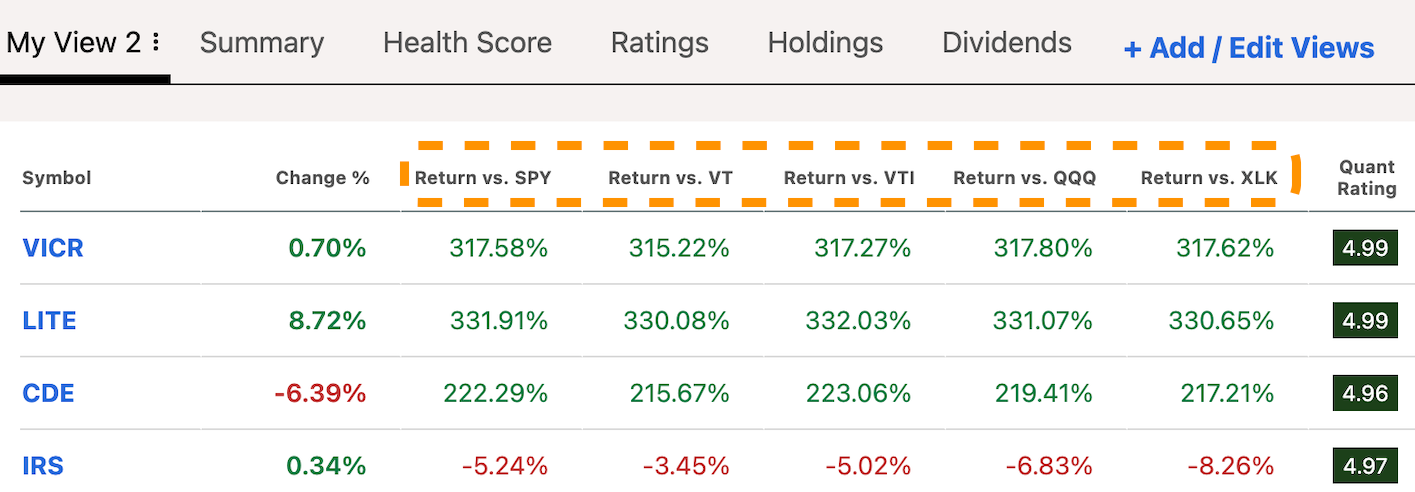Viewport: 1415px width, 492px height.
Task: Open the VICR ticker link
Action: coord(52,248)
